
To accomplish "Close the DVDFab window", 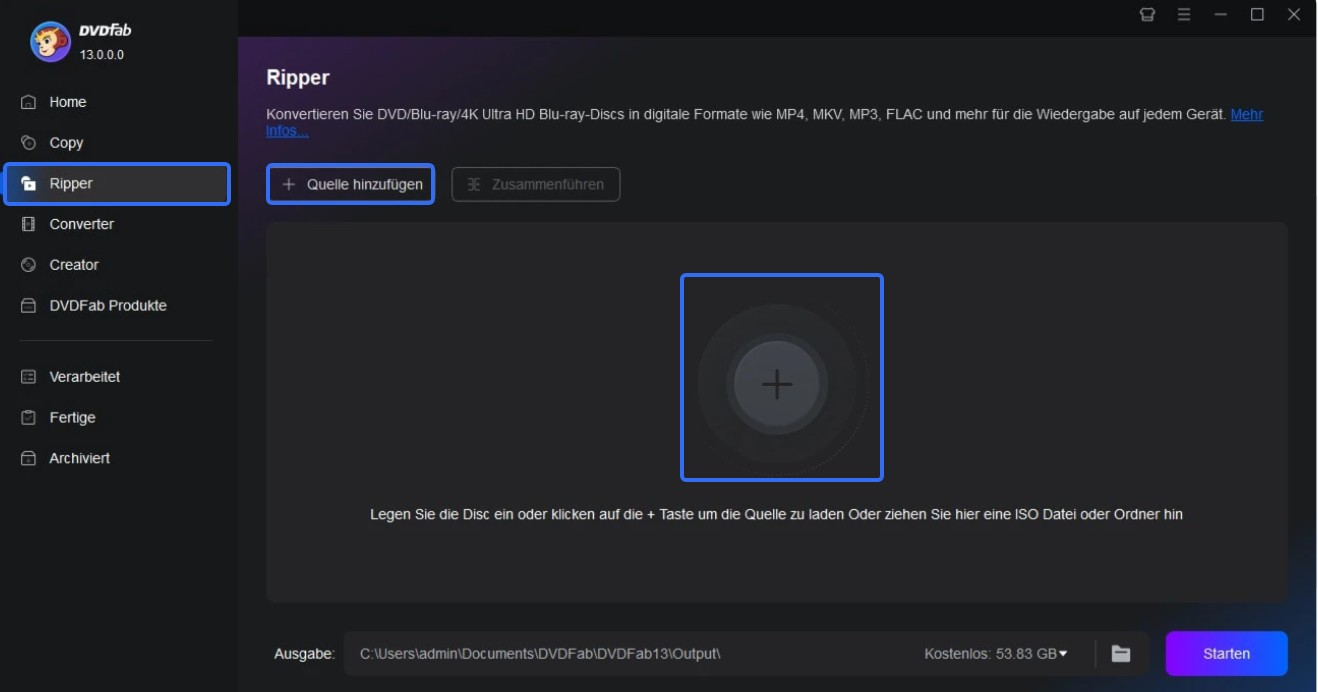I will 1295,14.
